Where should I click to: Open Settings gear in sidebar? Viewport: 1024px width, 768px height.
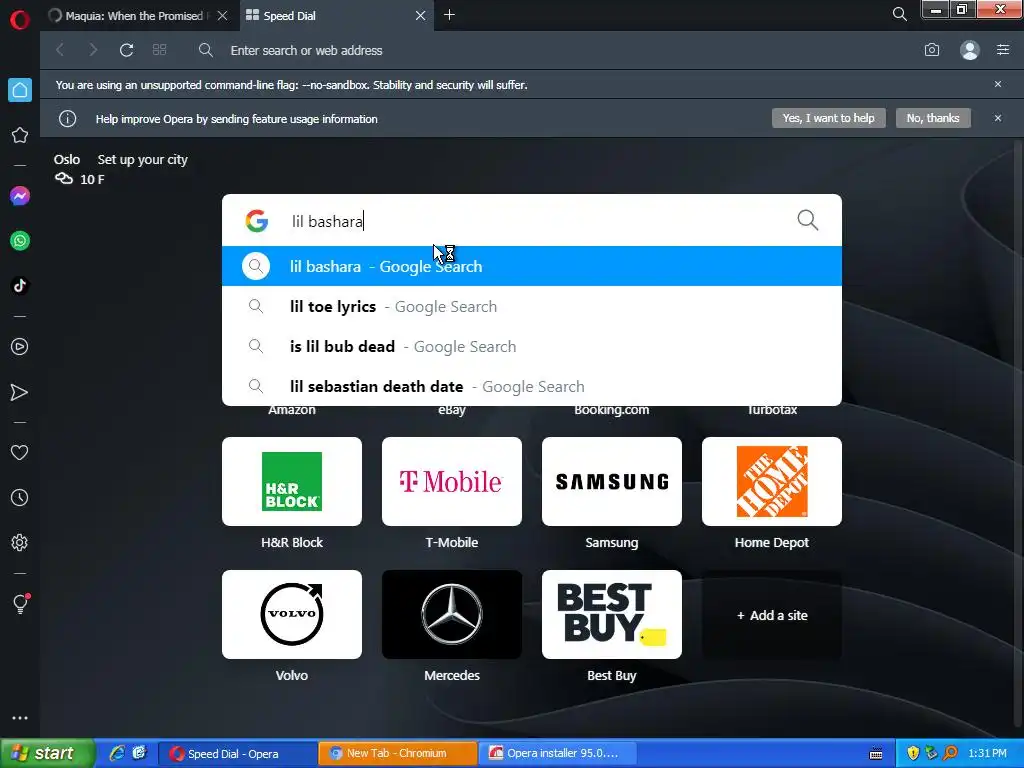click(20, 543)
